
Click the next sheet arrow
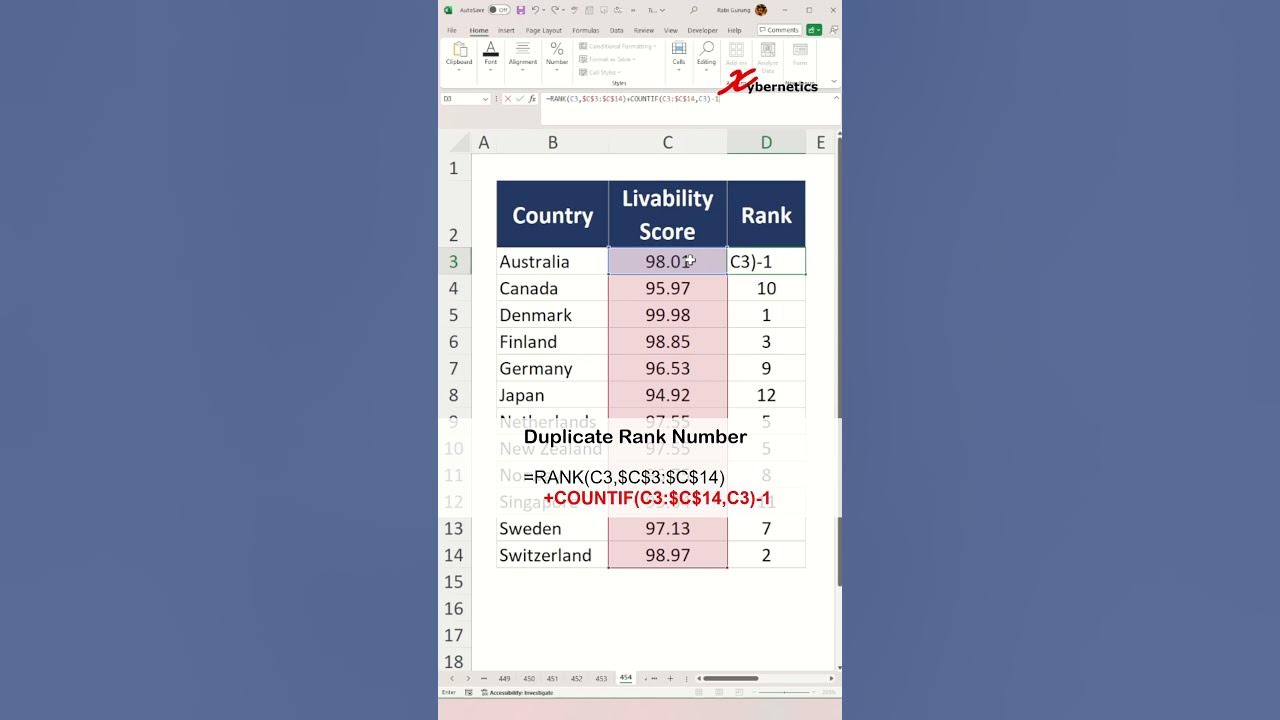[467, 678]
